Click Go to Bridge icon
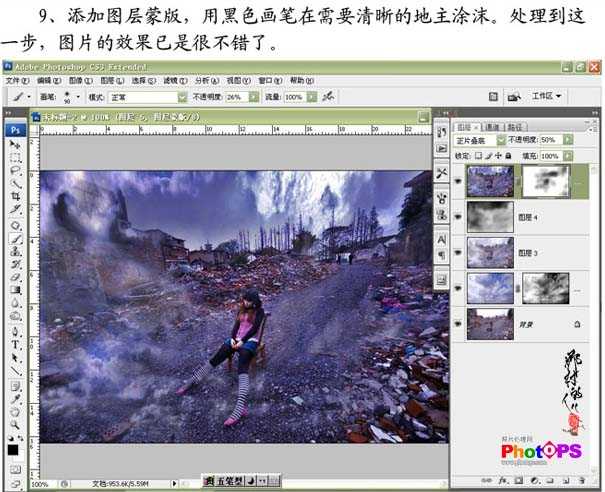This screenshot has width=605, height=492. [514, 96]
